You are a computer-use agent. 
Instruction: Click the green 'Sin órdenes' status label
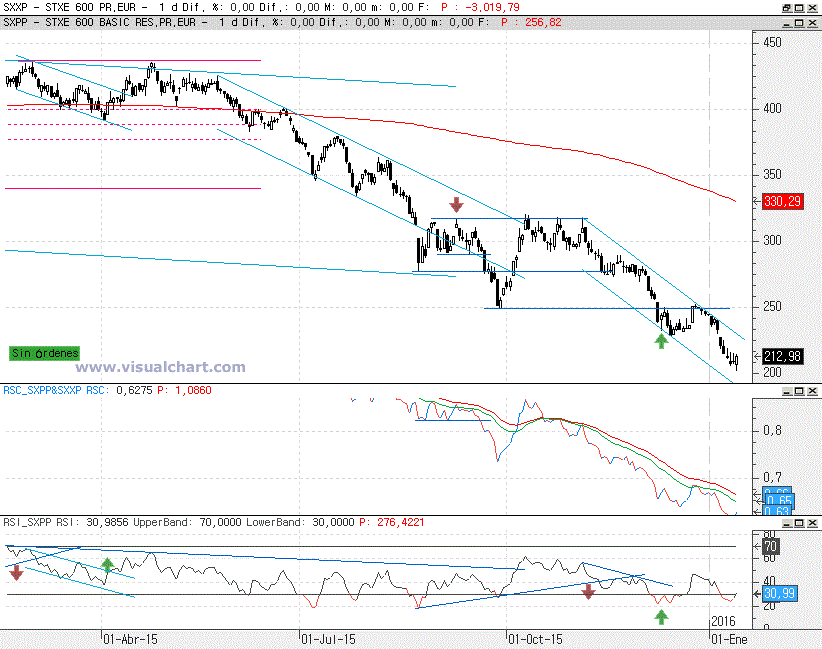45,353
